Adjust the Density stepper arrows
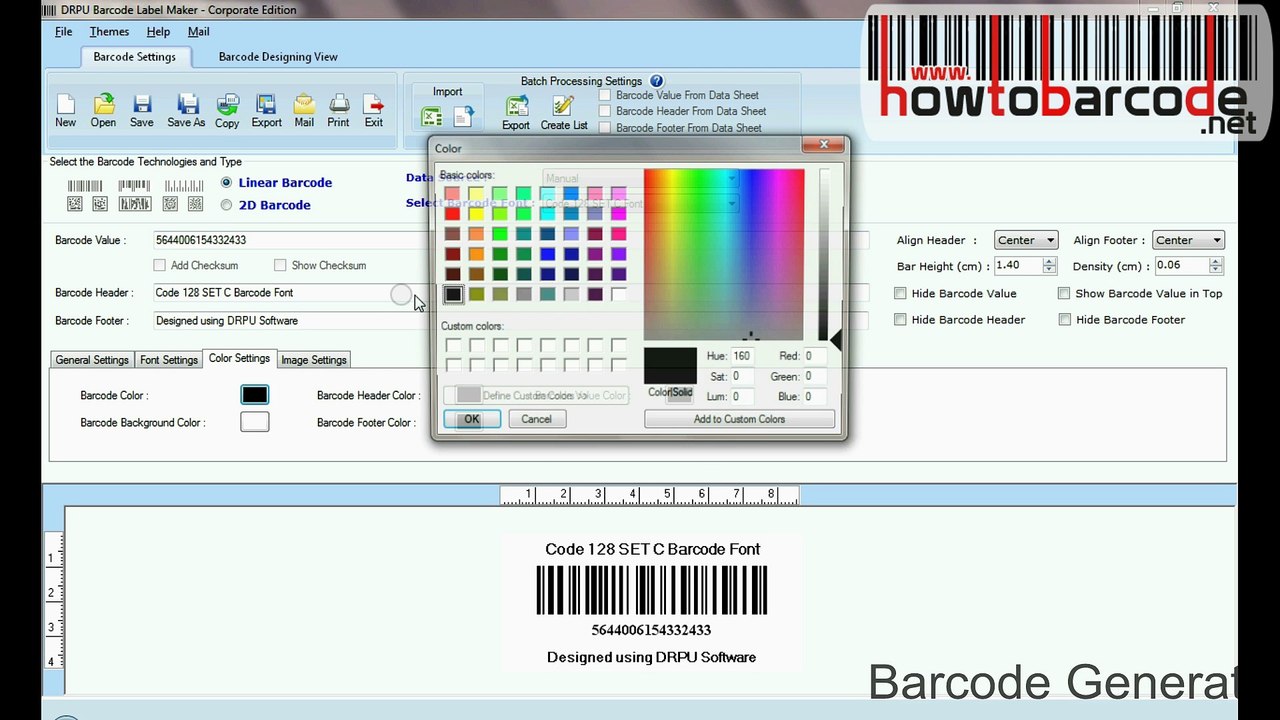The width and height of the screenshot is (1280, 720). click(x=1215, y=266)
